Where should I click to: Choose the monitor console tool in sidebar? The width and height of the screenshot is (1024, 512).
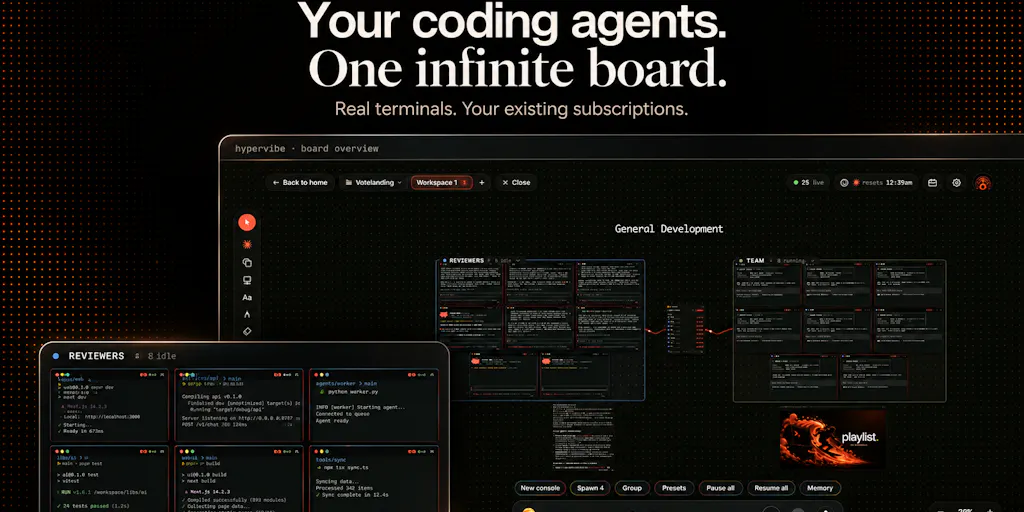[247, 280]
